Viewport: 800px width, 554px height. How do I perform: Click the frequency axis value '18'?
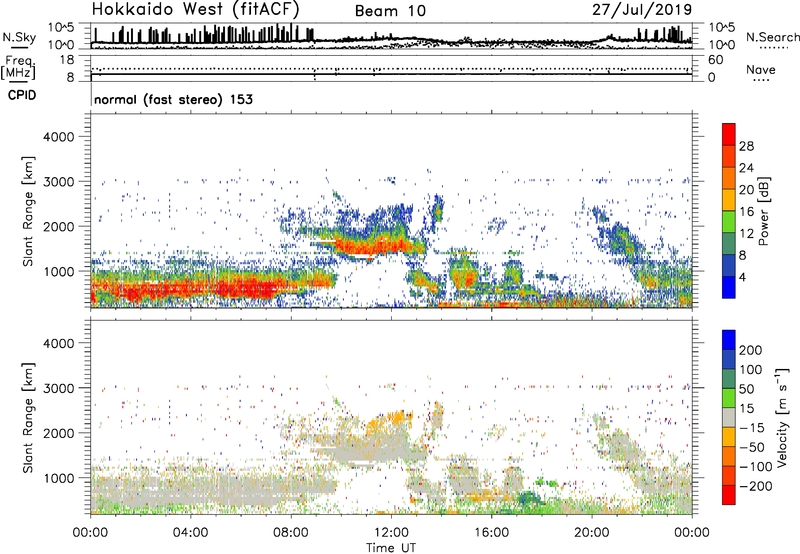(67, 60)
